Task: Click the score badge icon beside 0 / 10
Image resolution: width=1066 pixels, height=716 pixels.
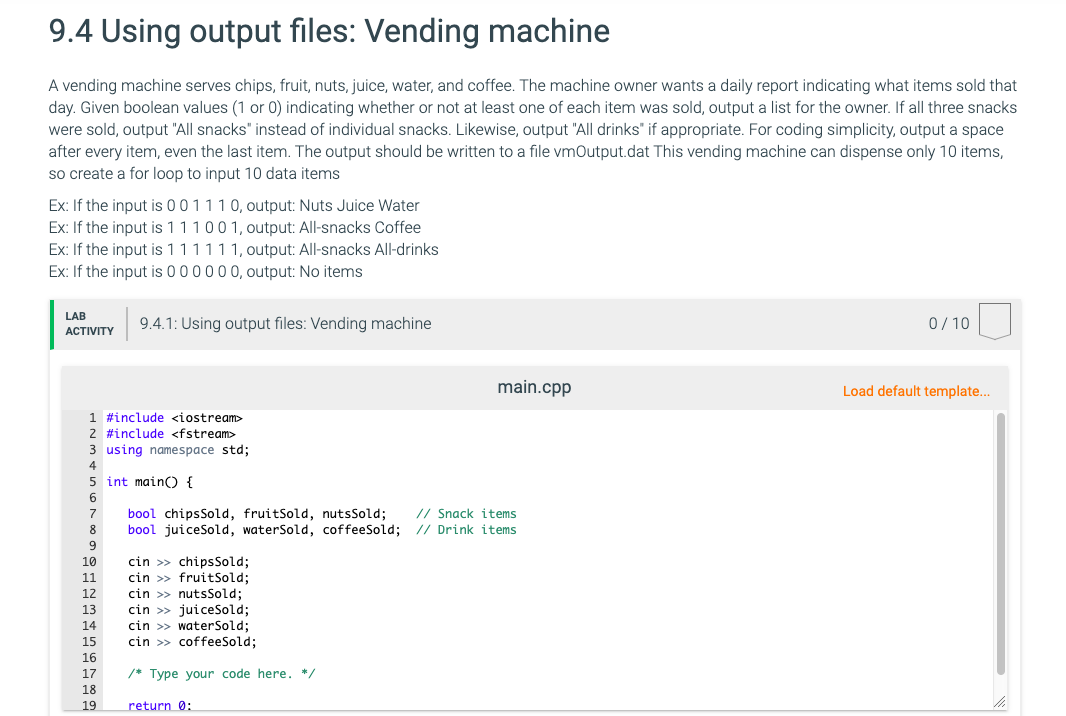Action: 995,321
